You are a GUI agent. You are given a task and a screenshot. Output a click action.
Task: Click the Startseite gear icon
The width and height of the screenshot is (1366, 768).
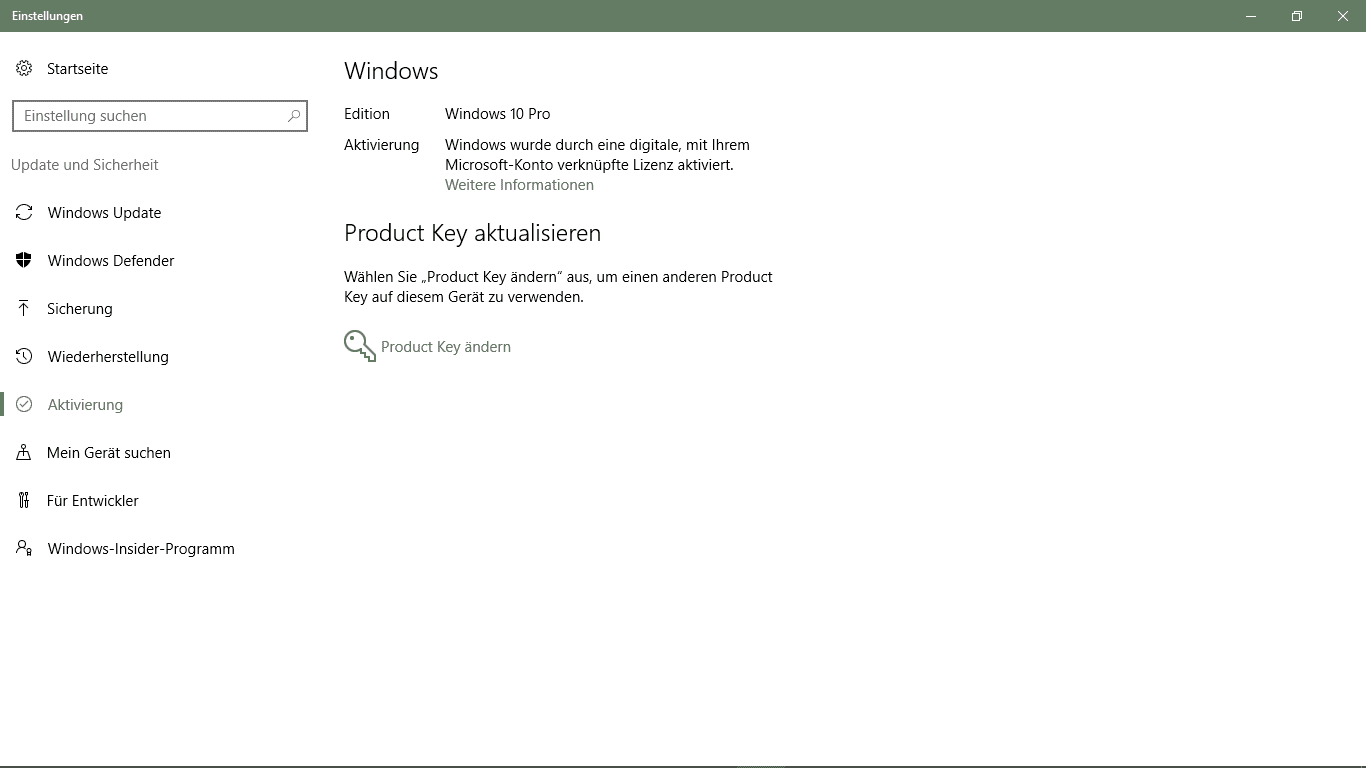coord(24,69)
